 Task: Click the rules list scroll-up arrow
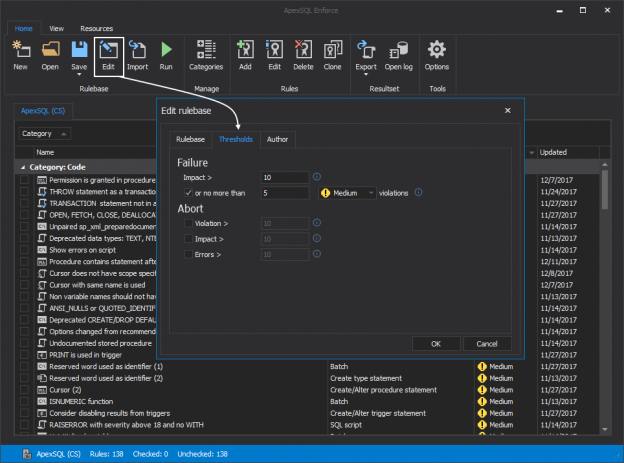tap(605, 164)
